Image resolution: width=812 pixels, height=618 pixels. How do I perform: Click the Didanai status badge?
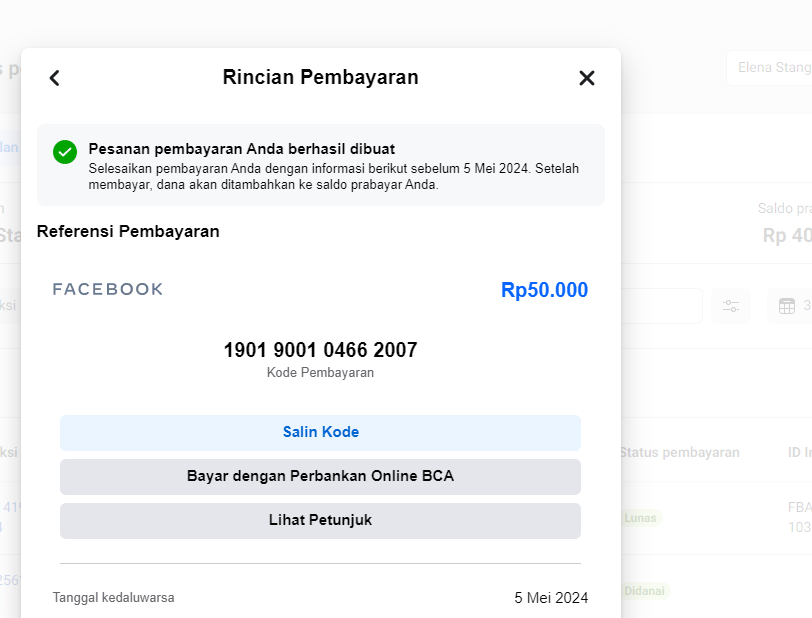coord(644,591)
